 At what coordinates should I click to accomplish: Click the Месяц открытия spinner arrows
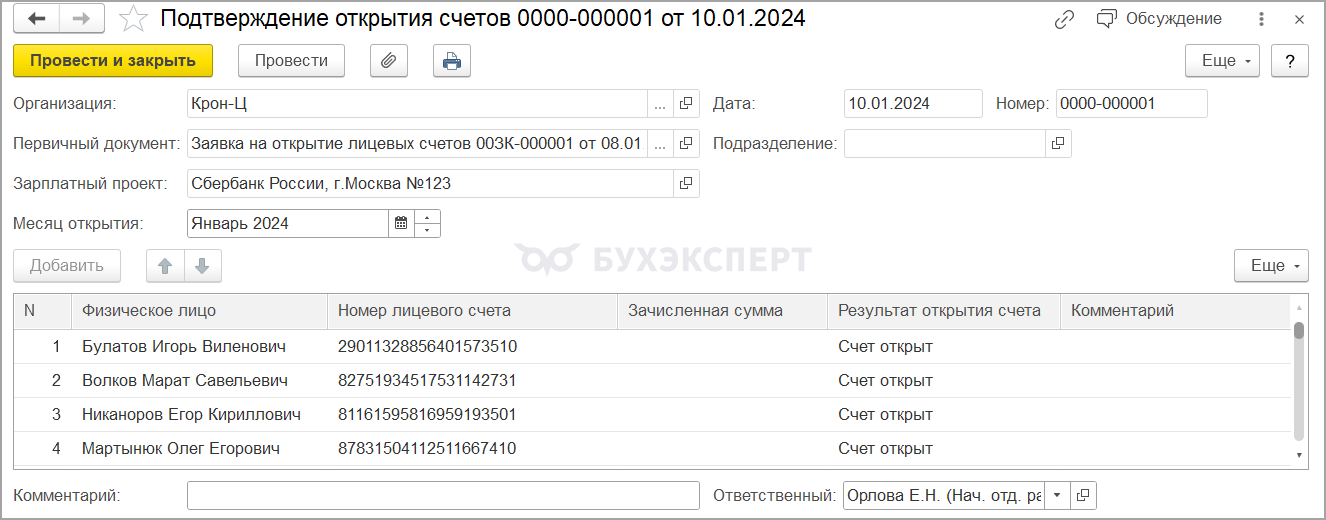427,224
